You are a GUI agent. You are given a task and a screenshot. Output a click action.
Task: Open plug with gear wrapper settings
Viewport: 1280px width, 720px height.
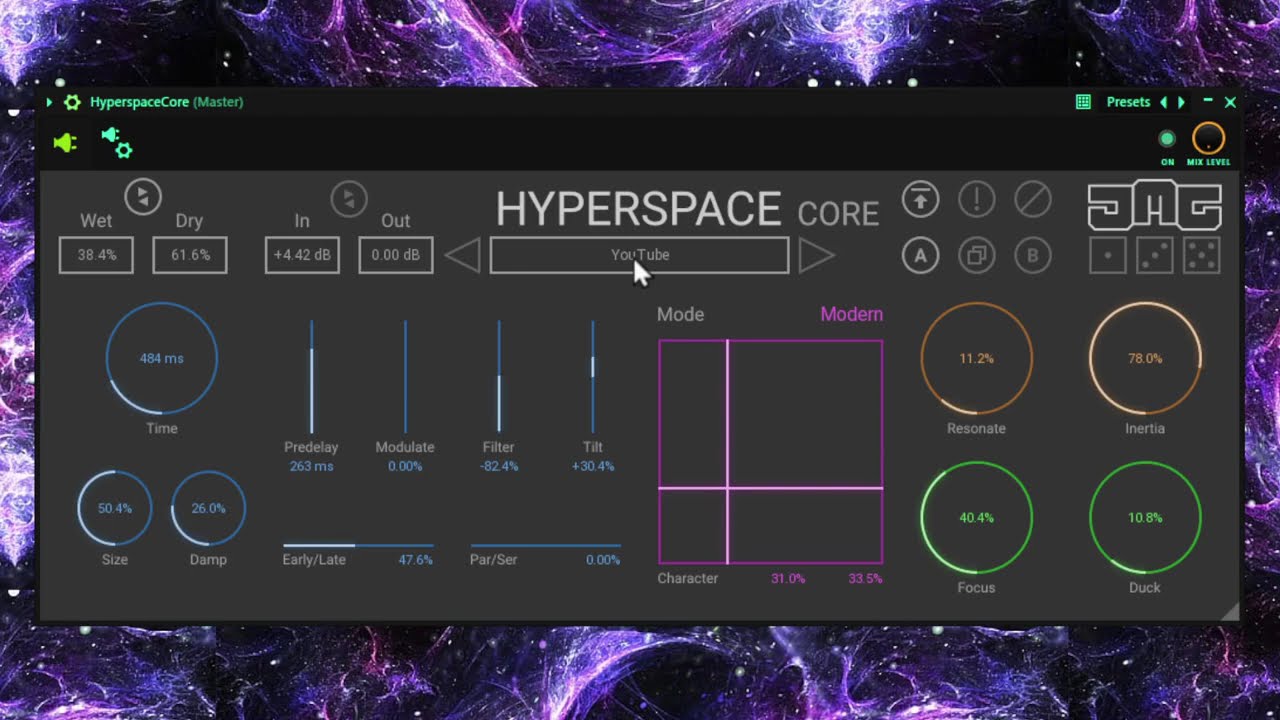(x=117, y=143)
